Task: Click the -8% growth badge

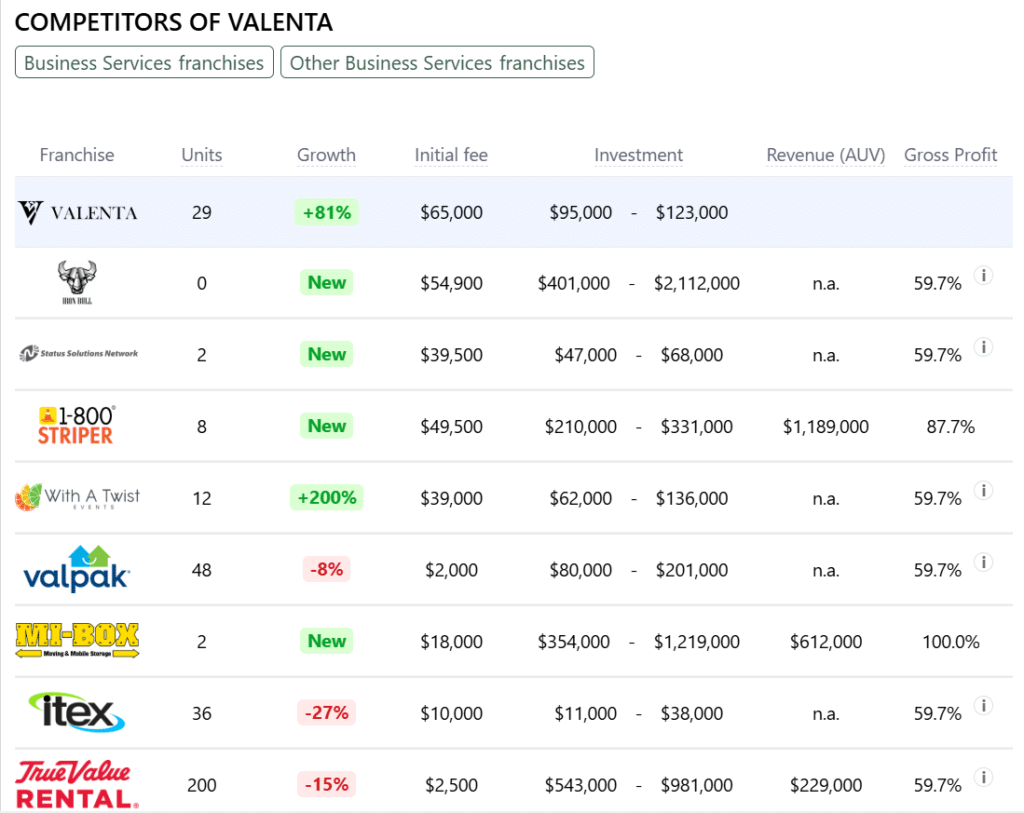Action: 327,569
